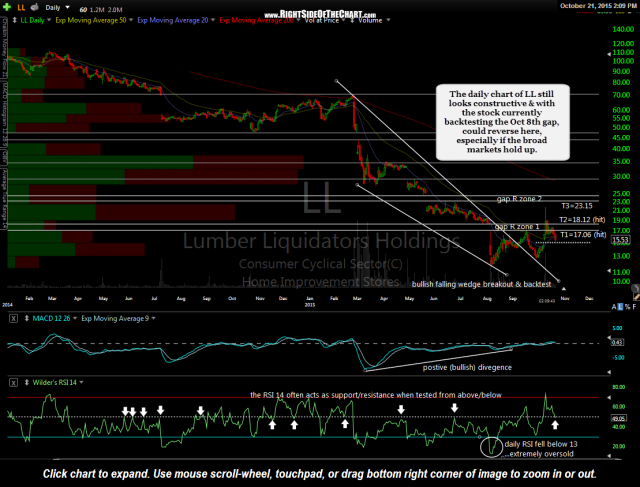
Task: Click the Nov label on the time axis
Action: tap(565, 298)
